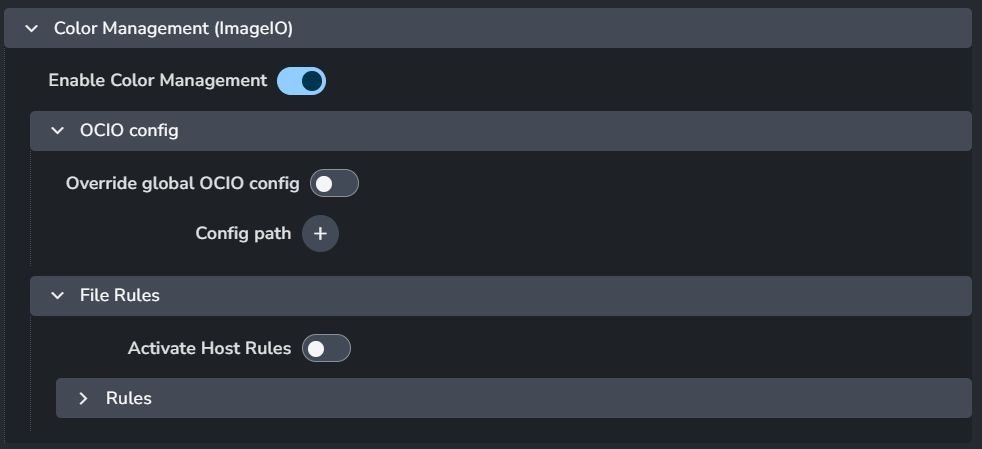Image resolution: width=982 pixels, height=449 pixels.
Task: Click the Rules section chevron arrow
Action: click(83, 398)
